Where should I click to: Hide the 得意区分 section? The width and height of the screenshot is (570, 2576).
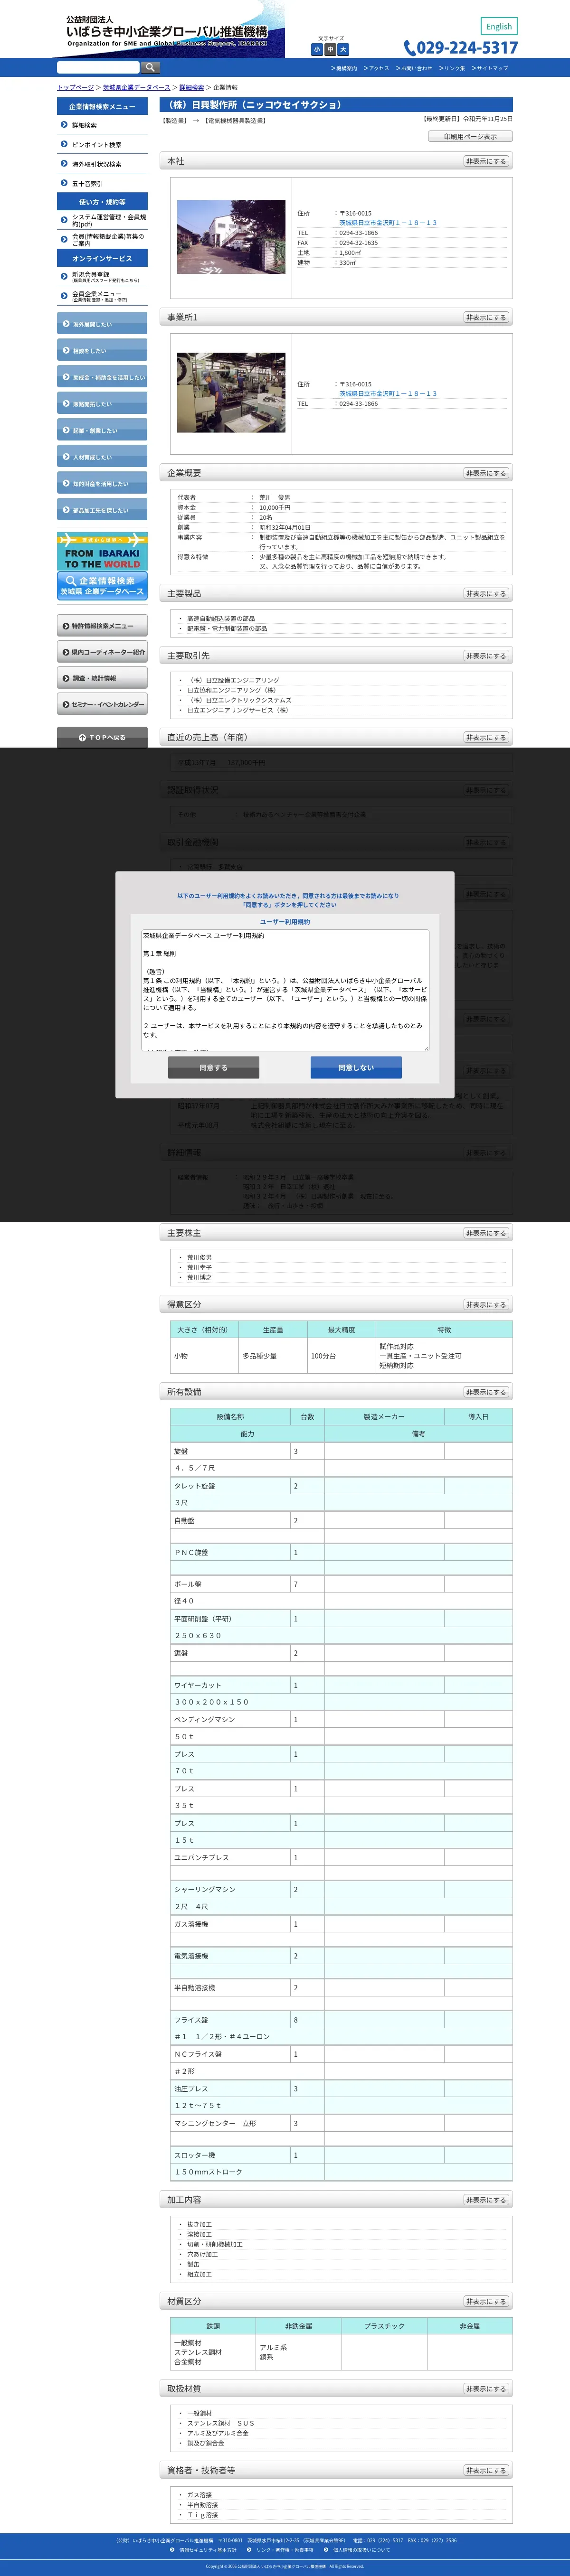point(486,1305)
